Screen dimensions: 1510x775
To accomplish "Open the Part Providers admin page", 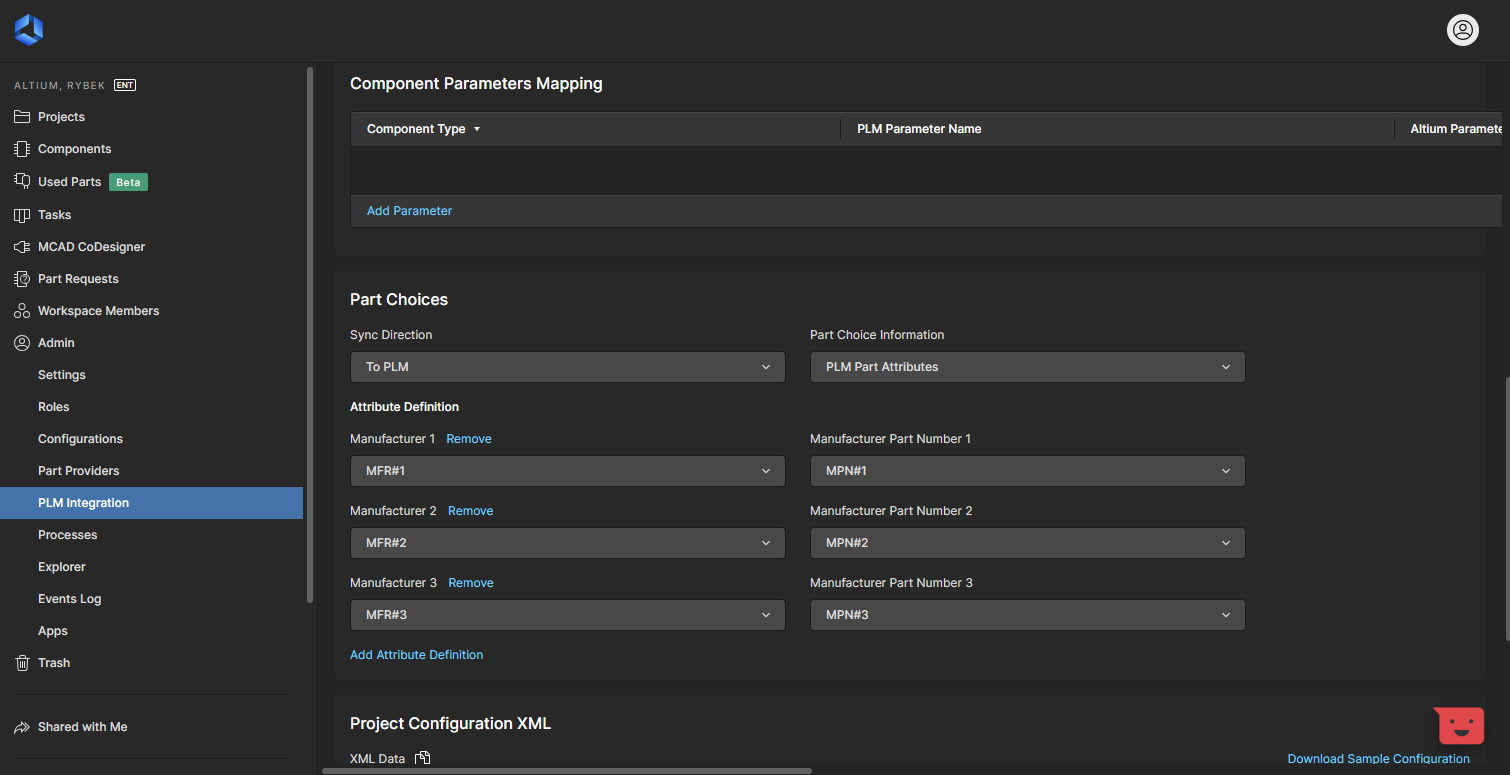I will [x=78, y=471].
